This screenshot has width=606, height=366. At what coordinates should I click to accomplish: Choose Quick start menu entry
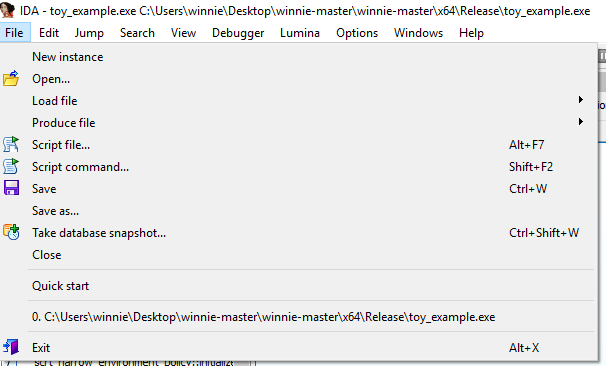coord(60,286)
